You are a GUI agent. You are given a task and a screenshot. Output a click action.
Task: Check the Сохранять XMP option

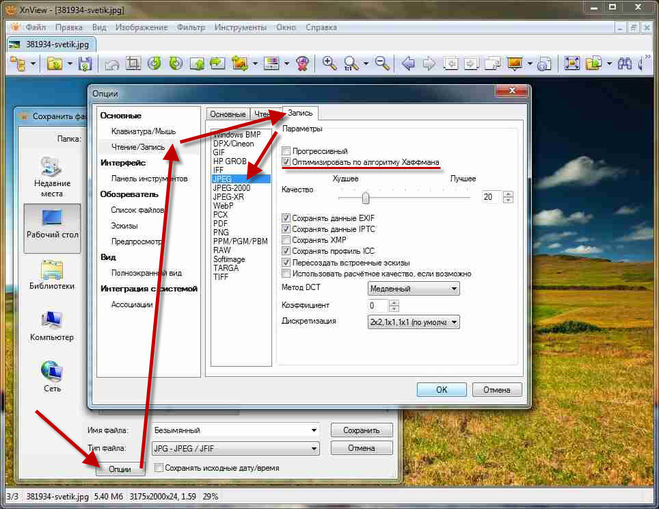[x=287, y=240]
